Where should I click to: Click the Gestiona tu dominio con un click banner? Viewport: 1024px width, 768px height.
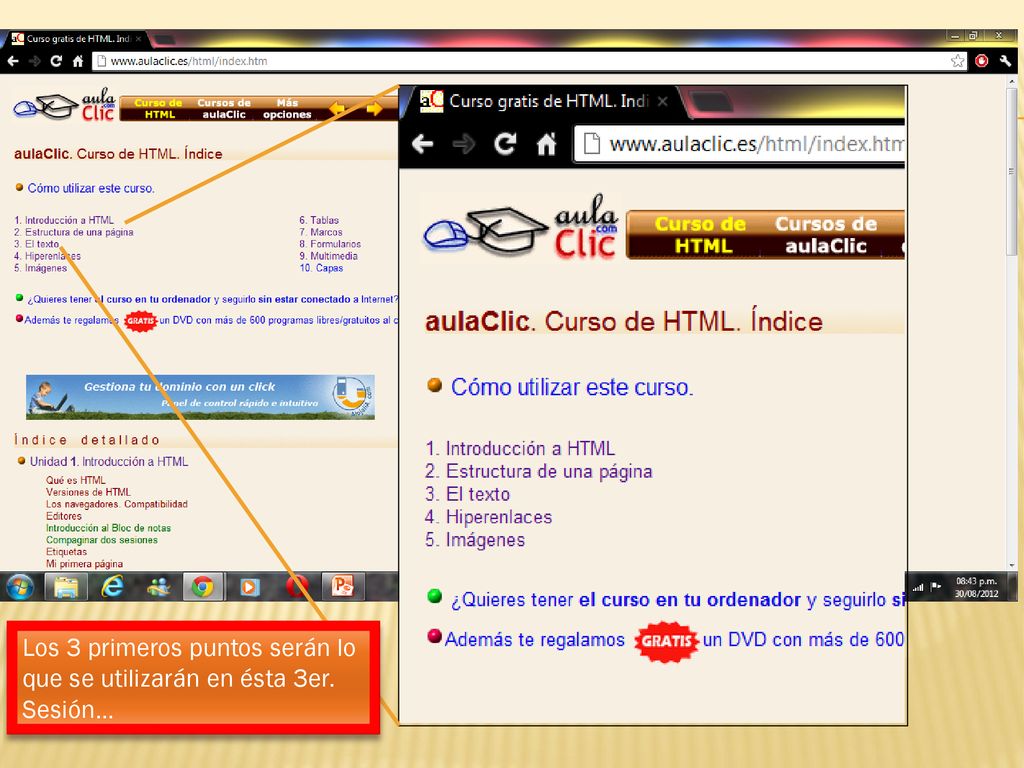coord(200,396)
